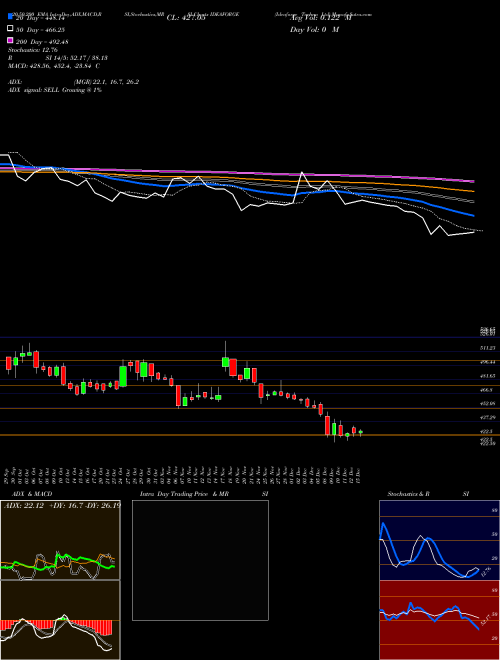Click the 'Stochastics & RSI' panel title
Image resolution: width=500 pixels, height=660 pixels.
(x=428, y=494)
